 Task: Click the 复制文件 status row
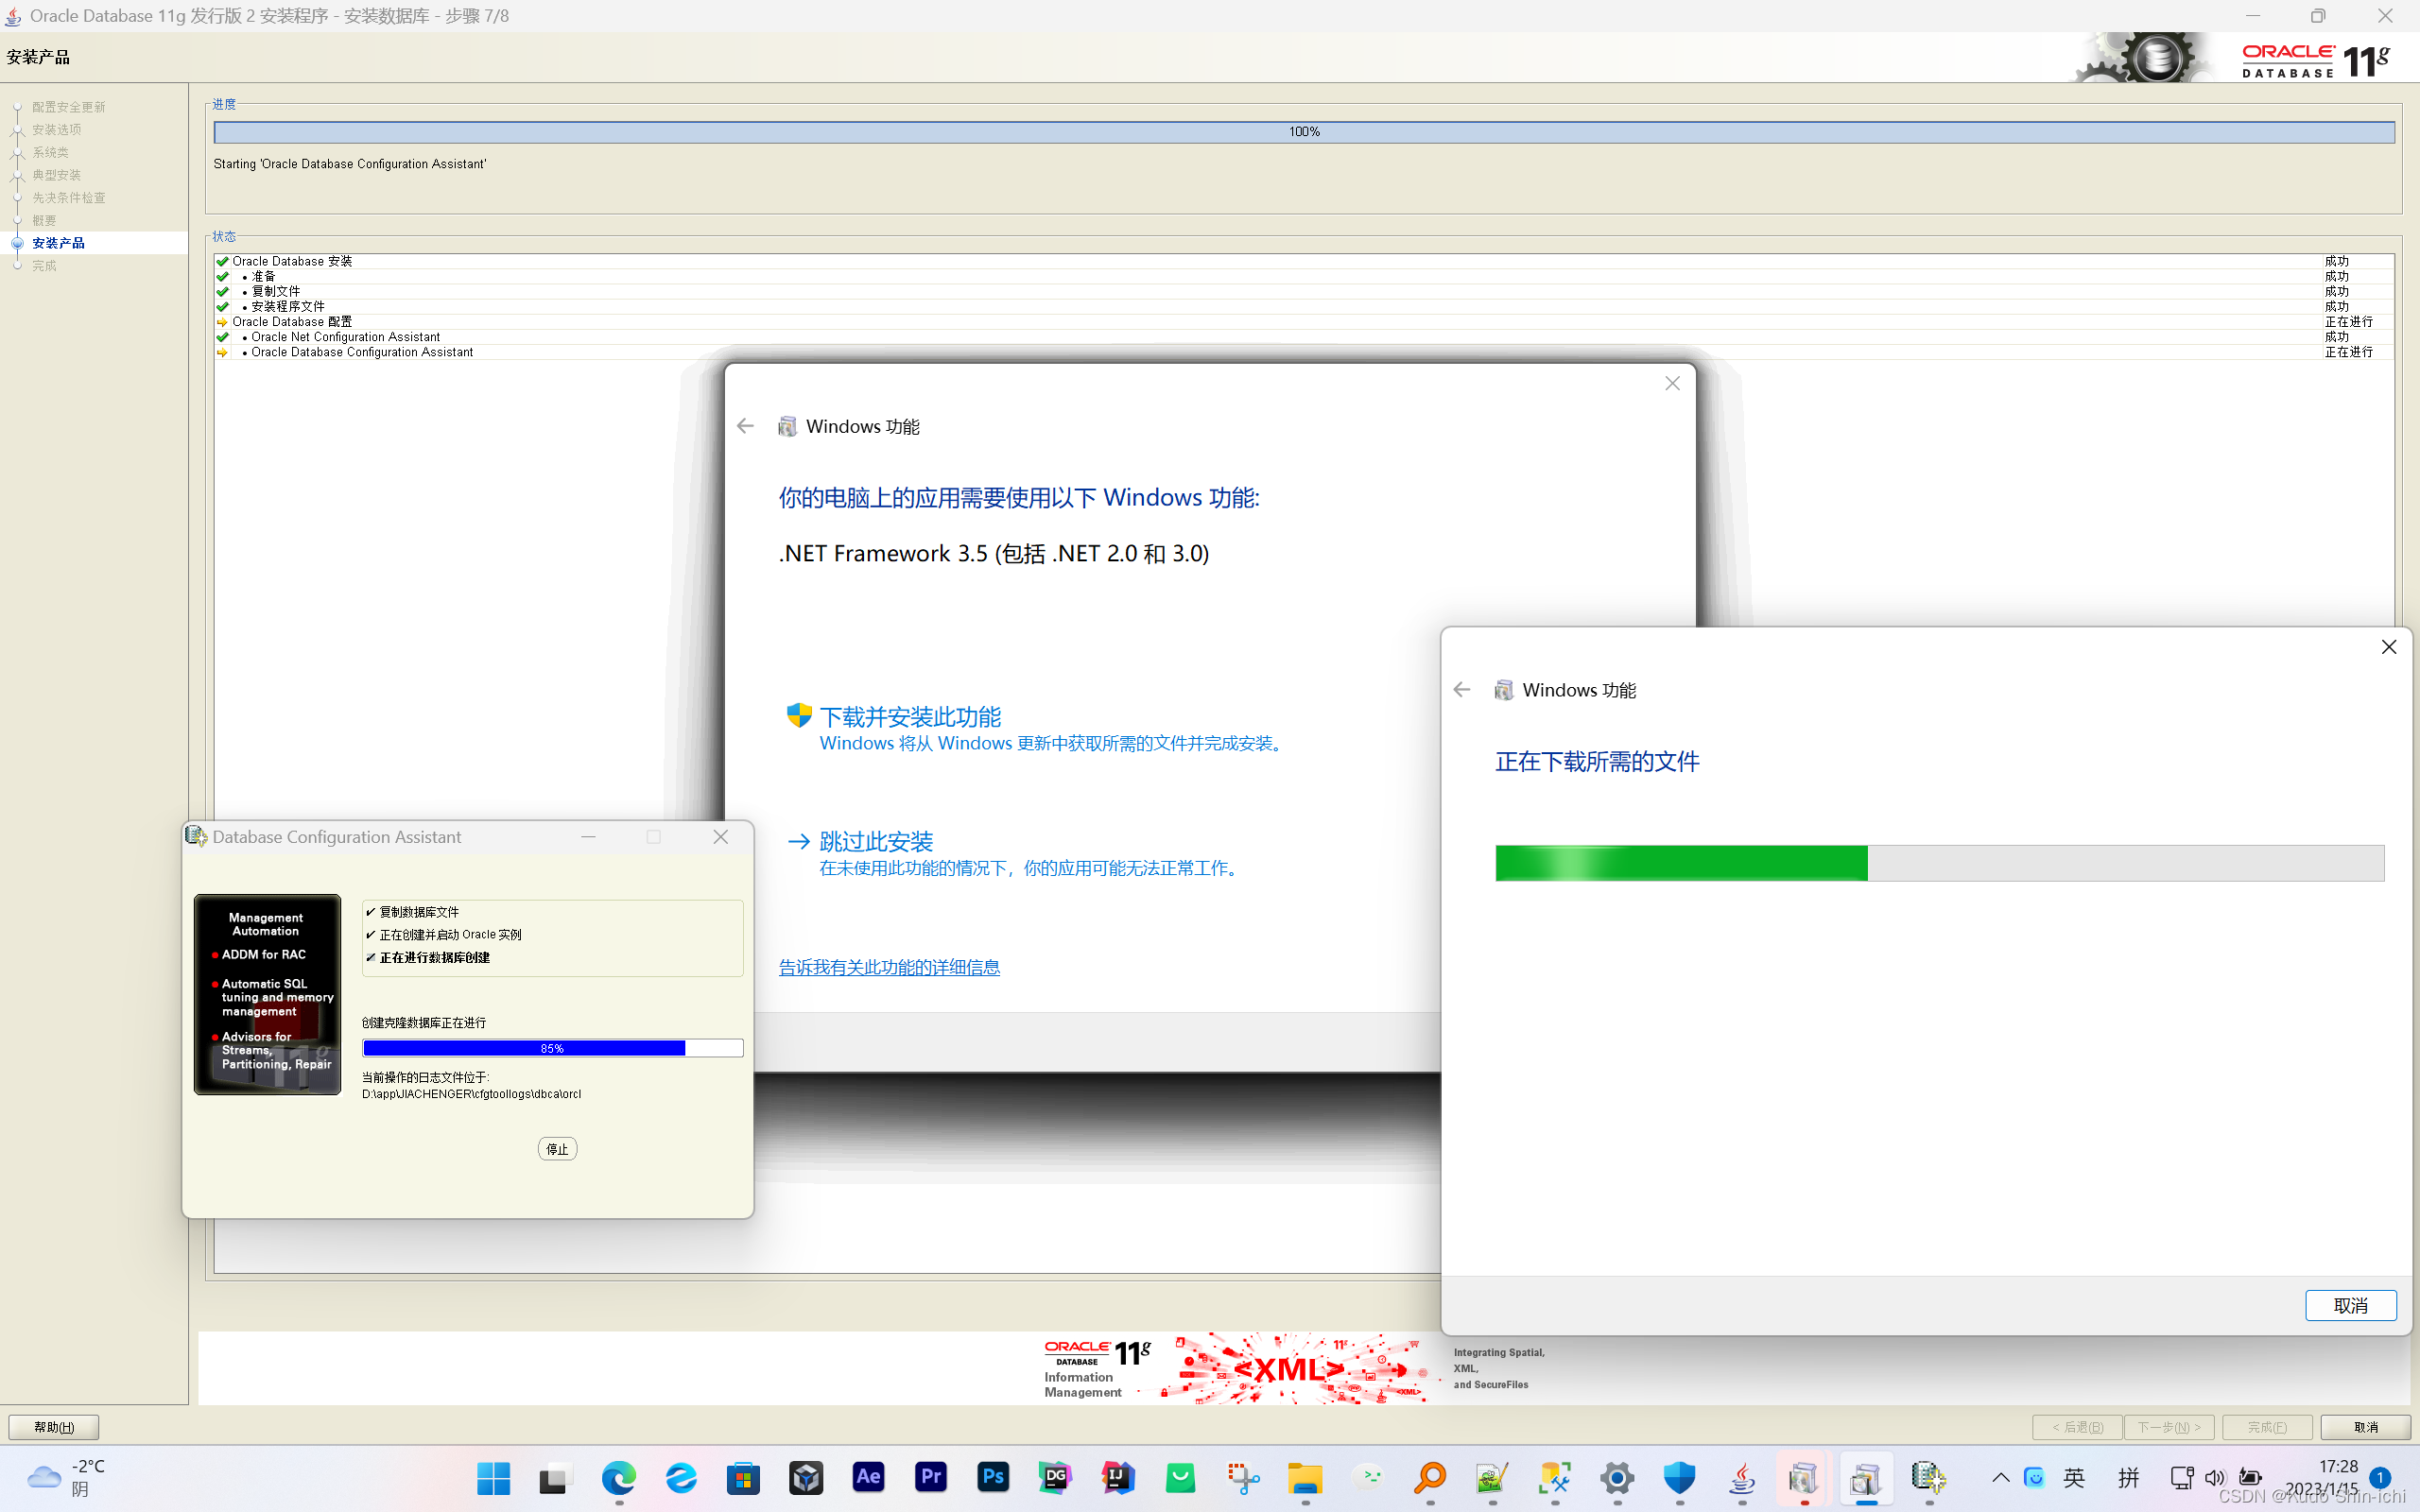click(x=1304, y=292)
